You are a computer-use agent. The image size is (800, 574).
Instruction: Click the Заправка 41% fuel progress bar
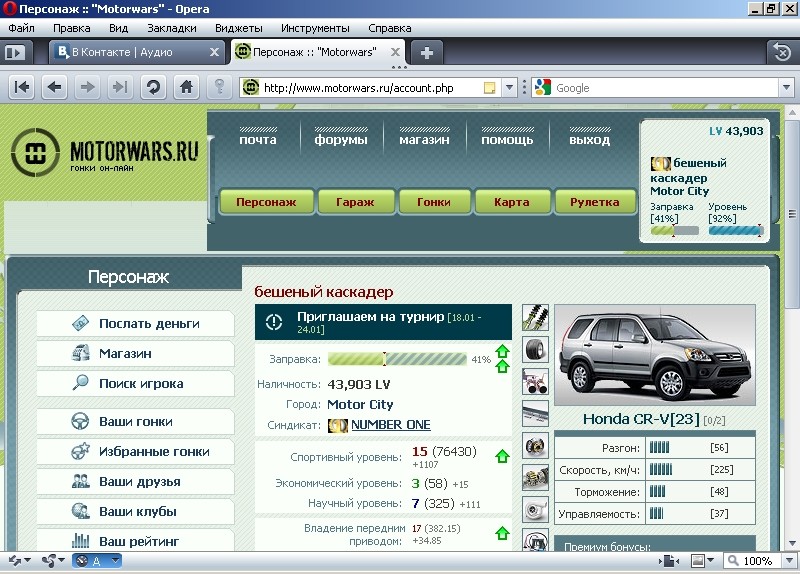click(397, 359)
